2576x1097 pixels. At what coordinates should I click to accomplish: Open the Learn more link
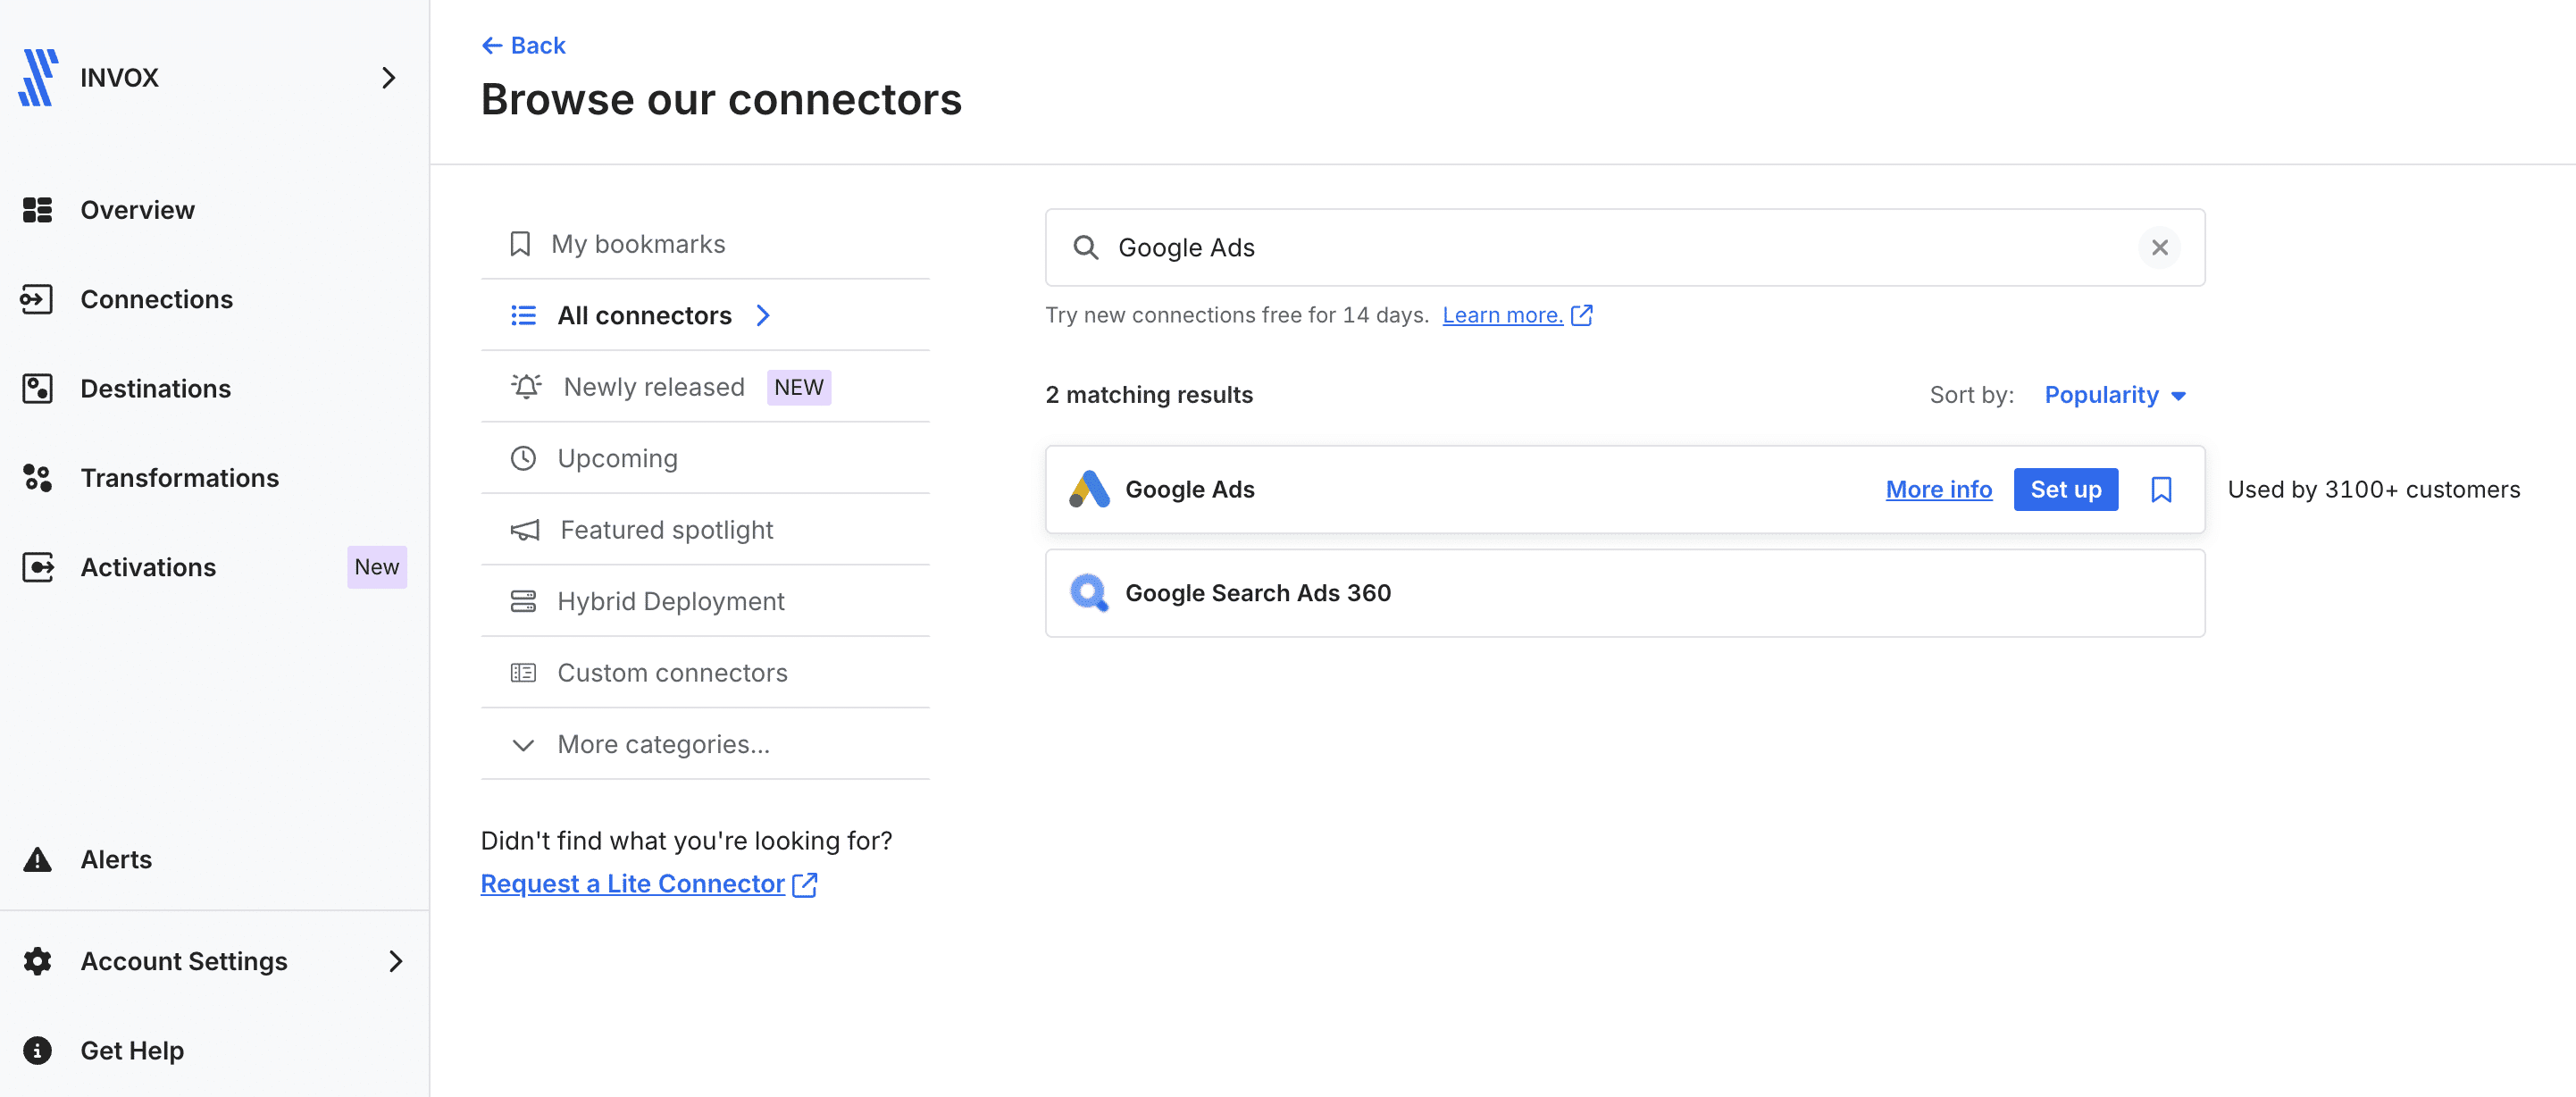point(1502,315)
